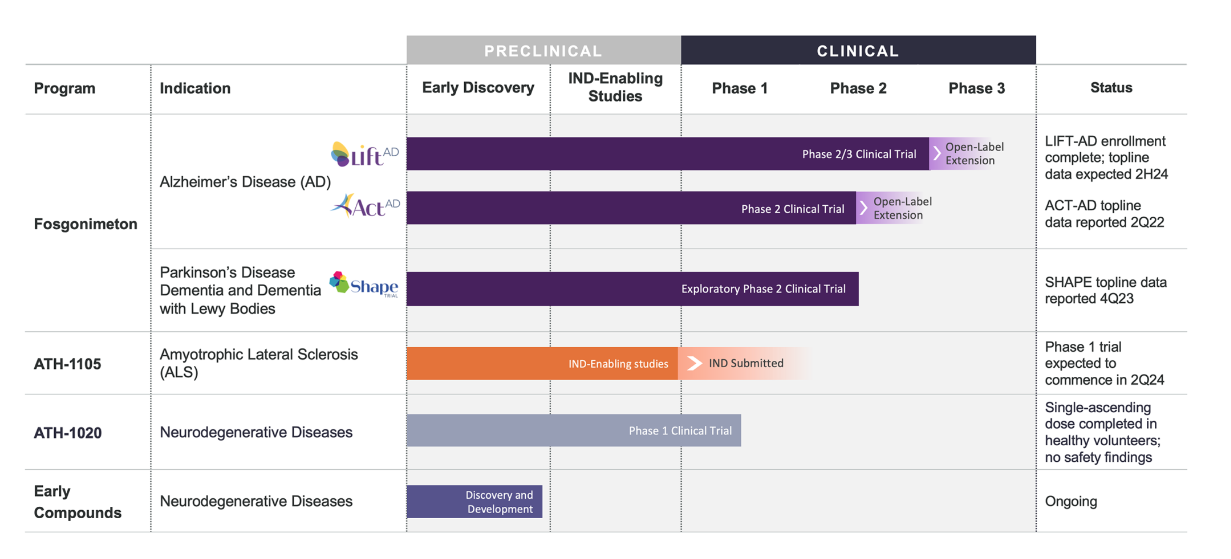Click the LIFT-AD trial logo

tap(365, 154)
